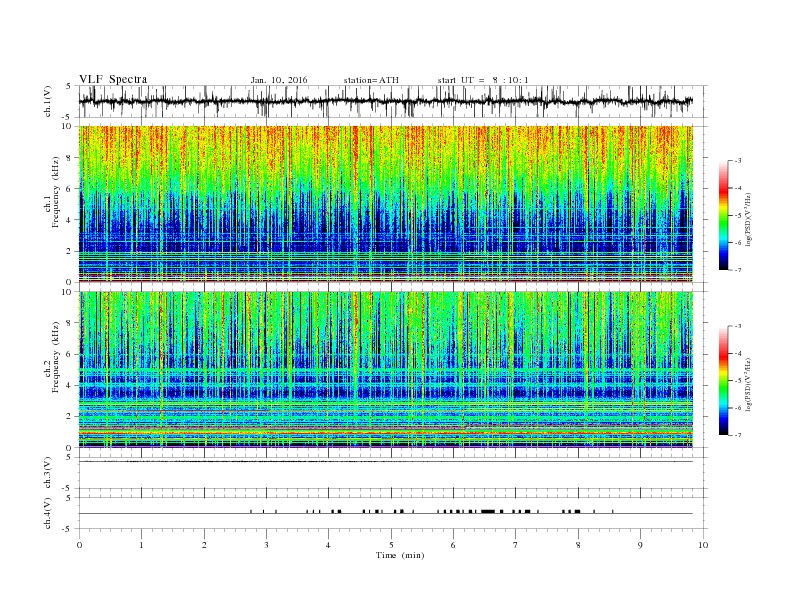Screen dimensions: 792x612
Task: Click the "station=ATH" header label
Action: (x=371, y=80)
